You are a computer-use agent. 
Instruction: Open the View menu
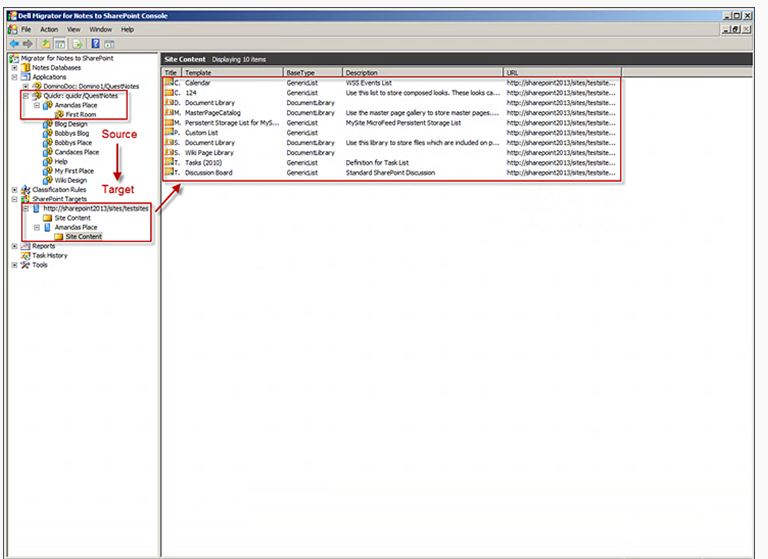[73, 29]
